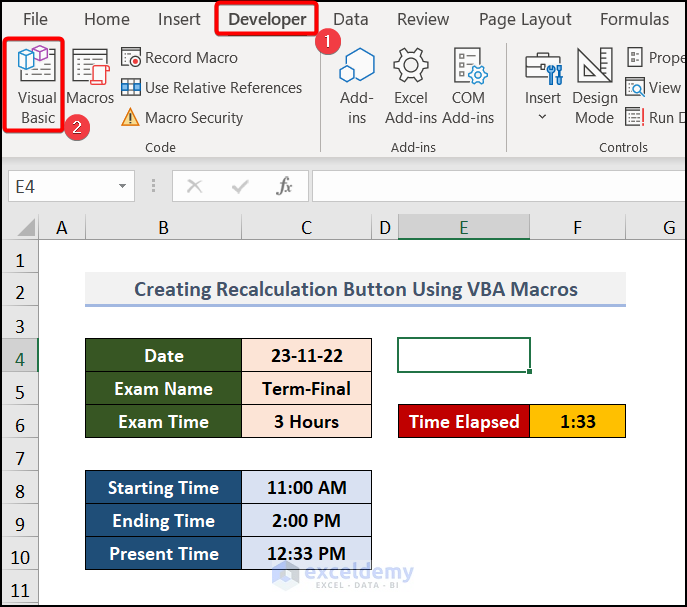Open the Review tab
Viewport: 687px width, 607px height.
pos(423,19)
